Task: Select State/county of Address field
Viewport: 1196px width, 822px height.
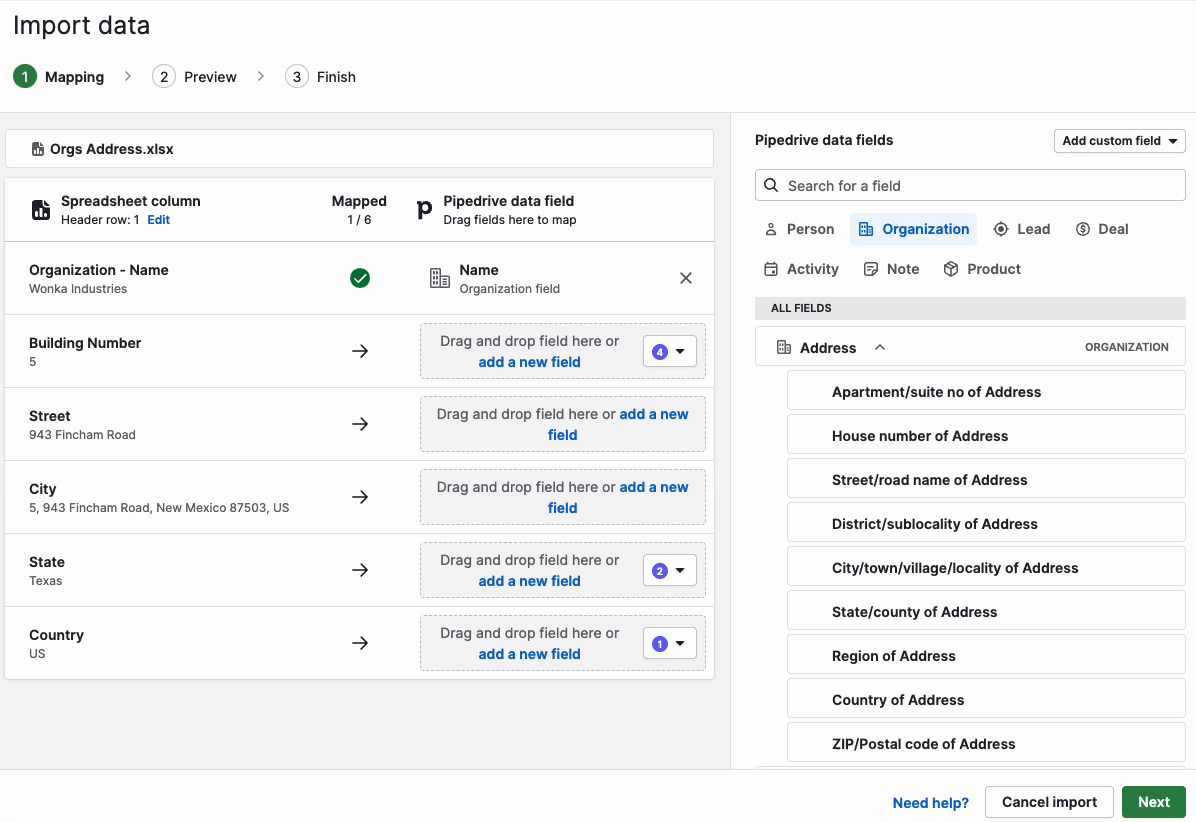Action: pos(985,612)
